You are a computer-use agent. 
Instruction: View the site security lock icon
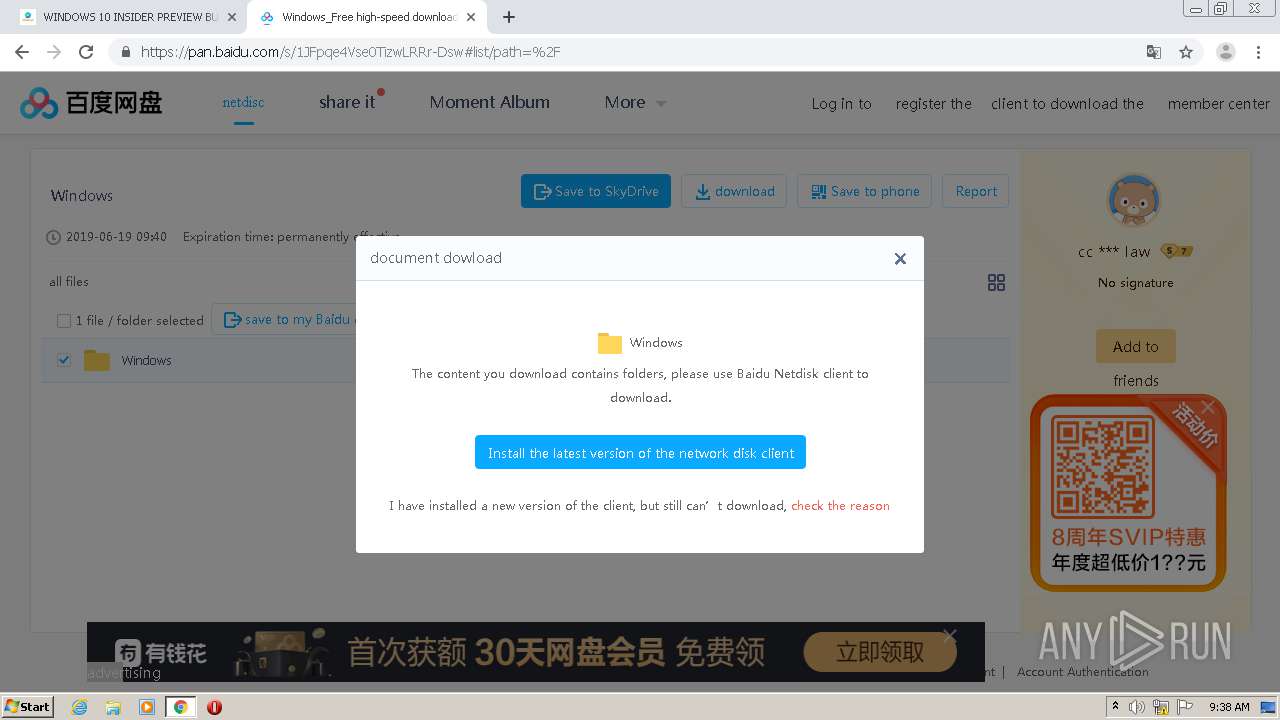pos(126,52)
